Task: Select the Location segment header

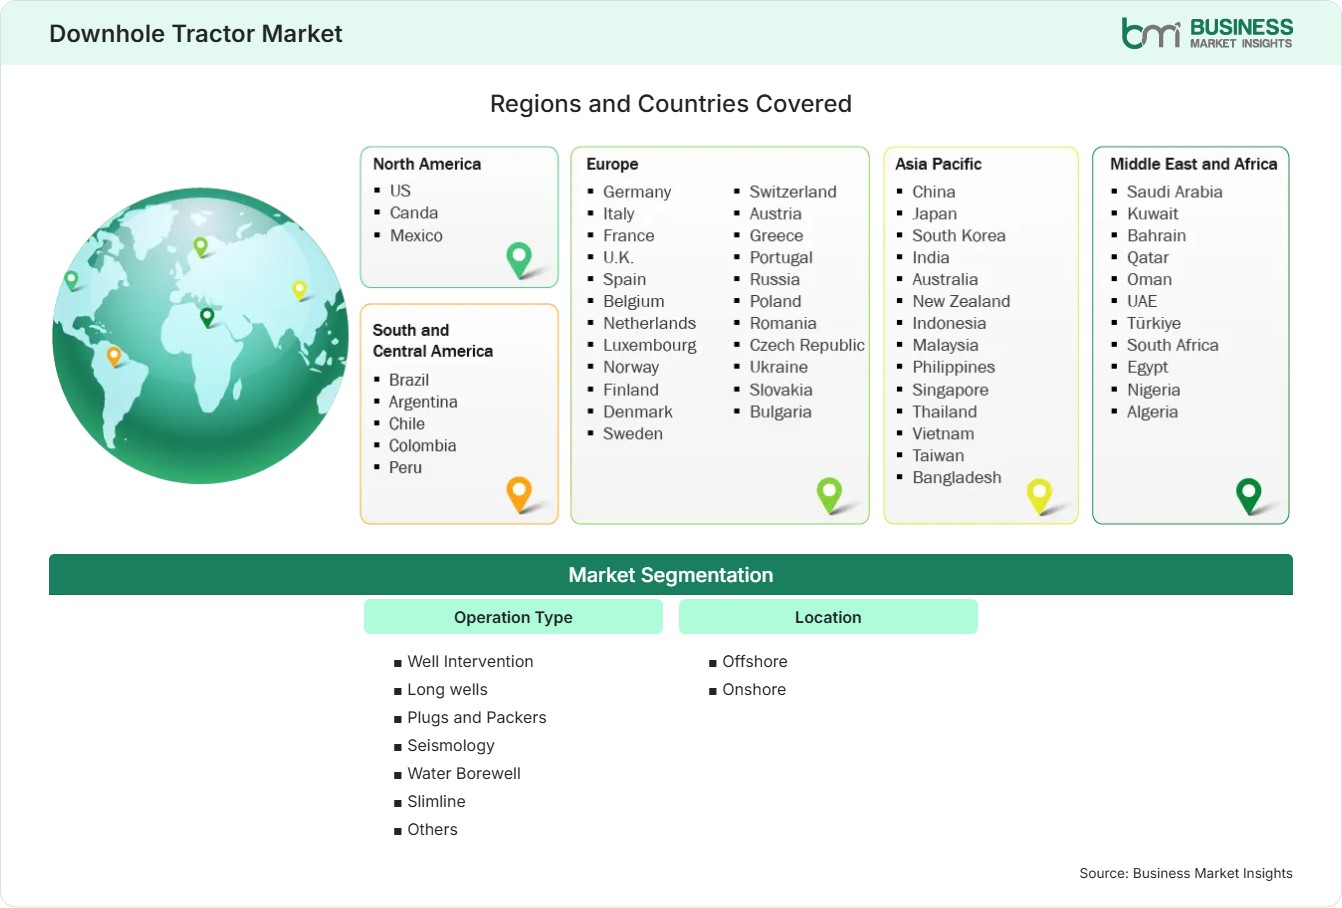Action: click(828, 617)
